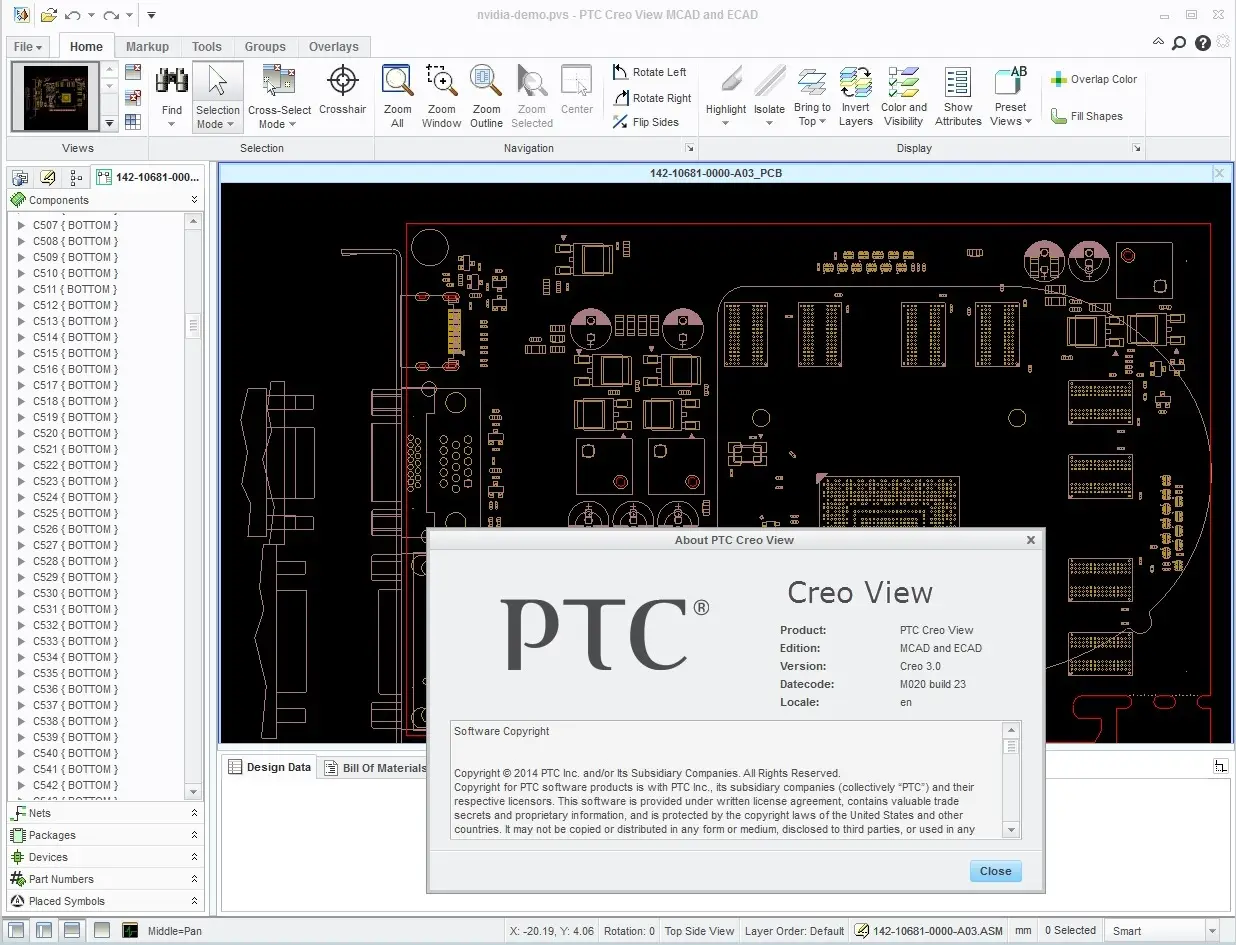Click the components list vertical scrollbar

click(193, 505)
